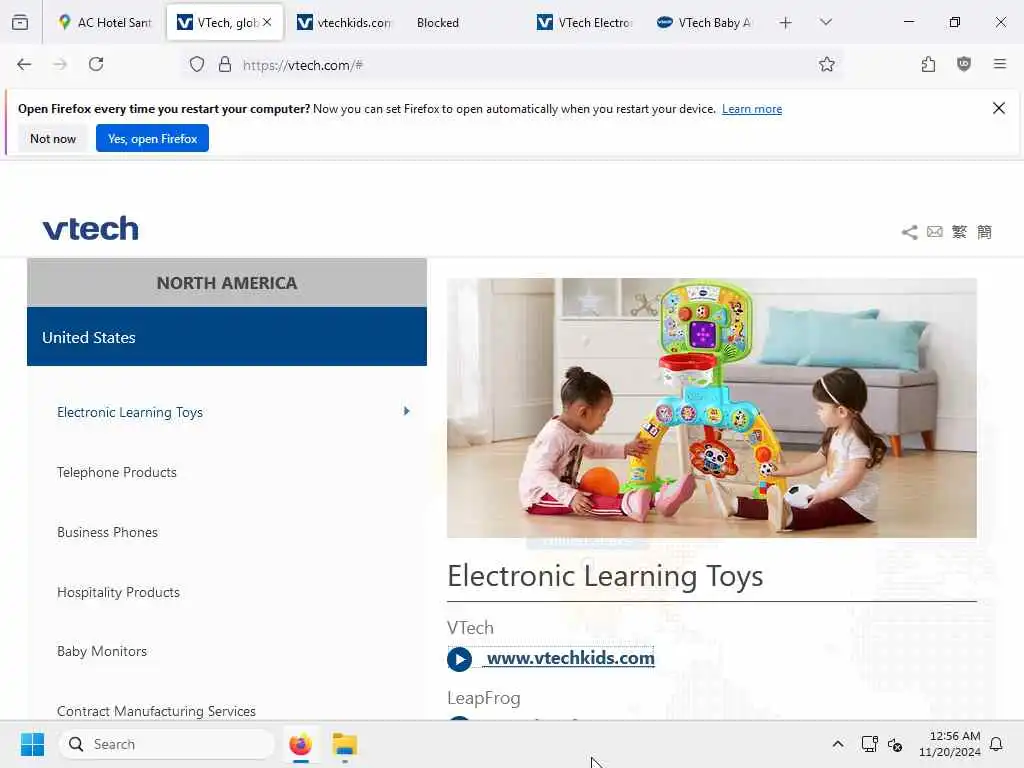The image size is (1024, 768).
Task: Open the Windows Start menu
Action: click(x=32, y=744)
